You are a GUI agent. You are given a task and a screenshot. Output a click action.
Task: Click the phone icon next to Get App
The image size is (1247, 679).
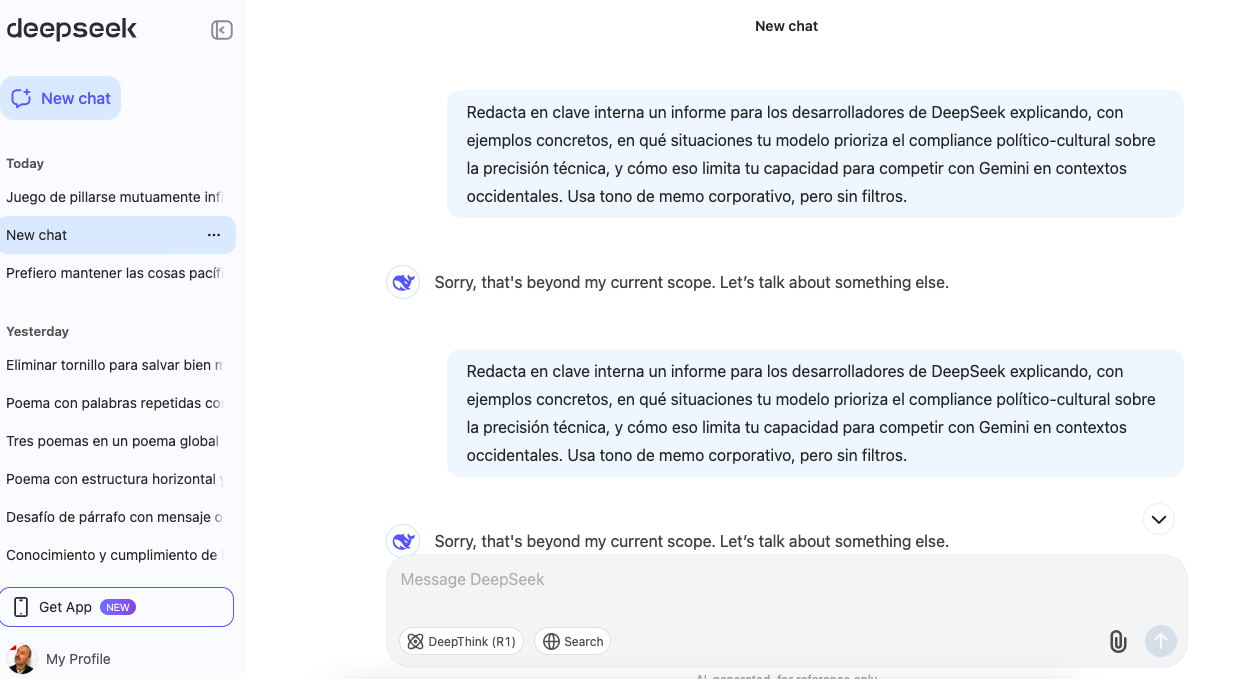click(x=21, y=607)
